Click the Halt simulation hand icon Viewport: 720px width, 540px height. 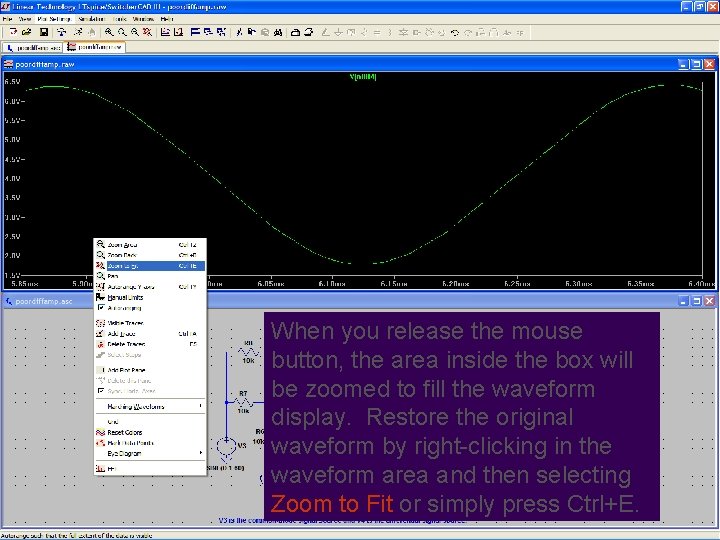coord(91,32)
